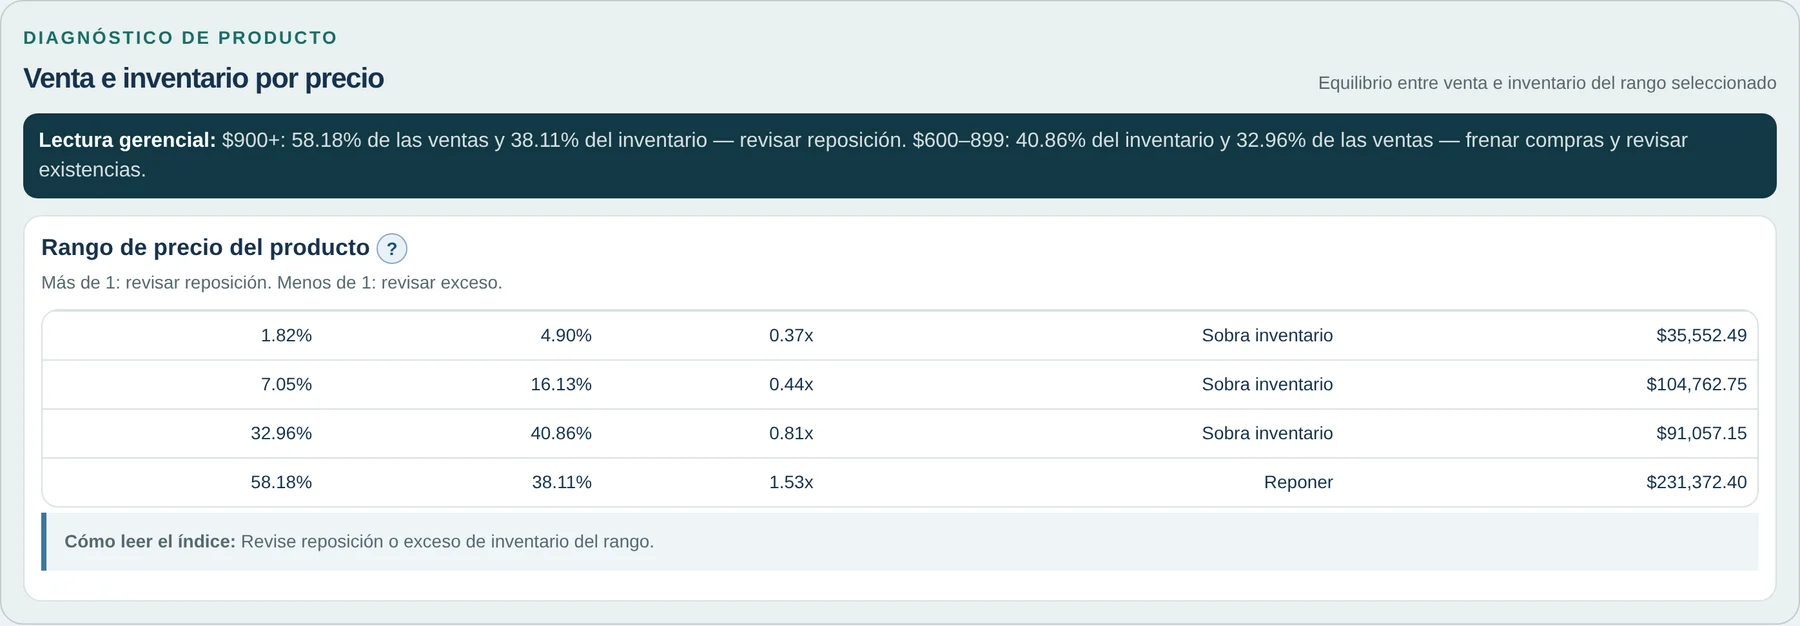Select the 0.37x index value

click(x=791, y=336)
